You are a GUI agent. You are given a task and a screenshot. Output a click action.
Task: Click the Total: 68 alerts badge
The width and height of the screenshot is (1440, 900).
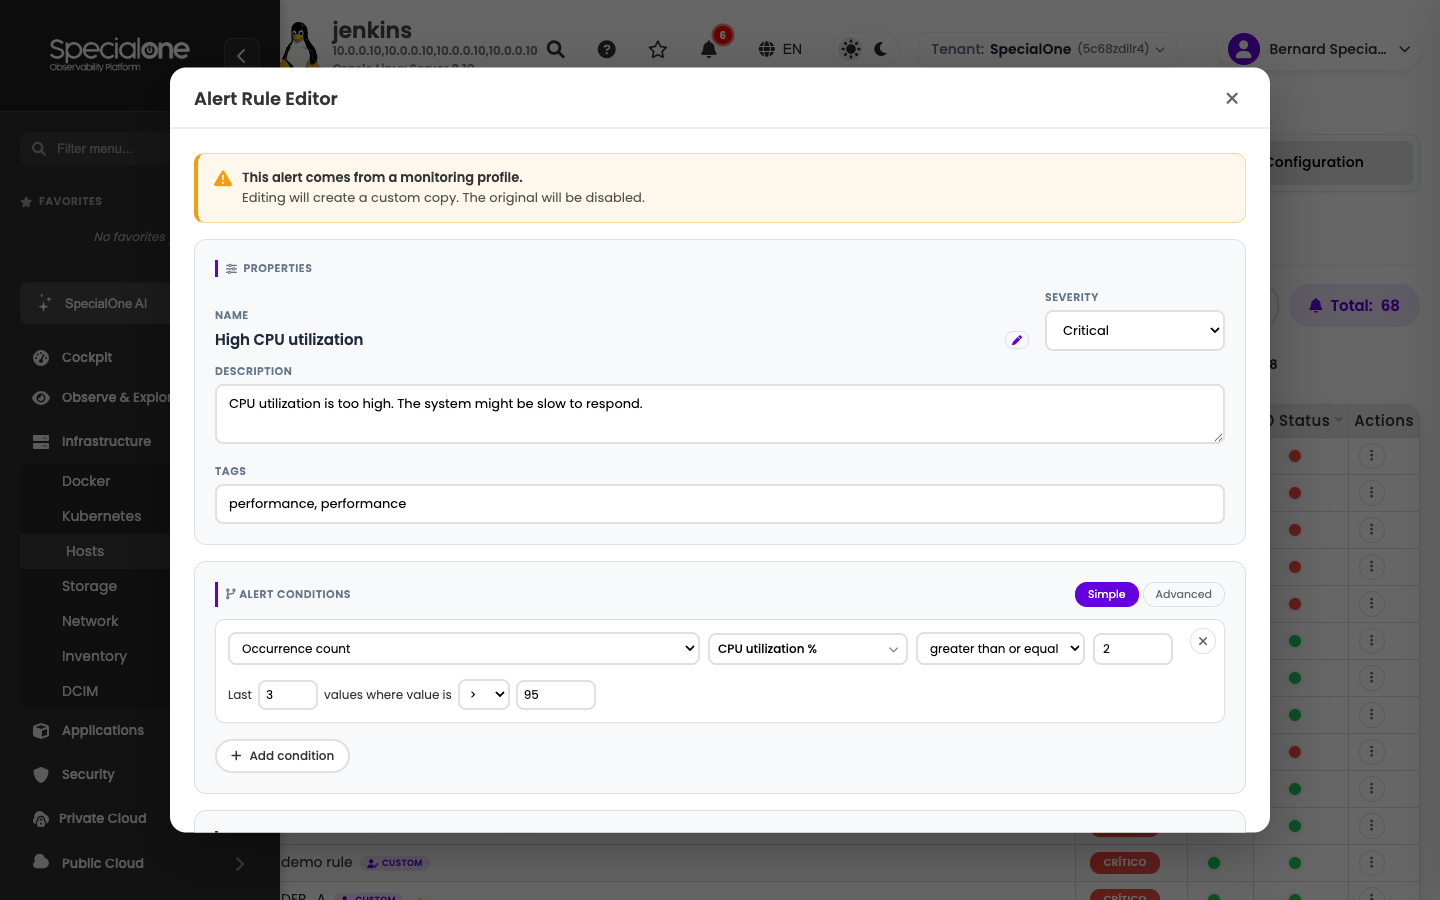1354,306
